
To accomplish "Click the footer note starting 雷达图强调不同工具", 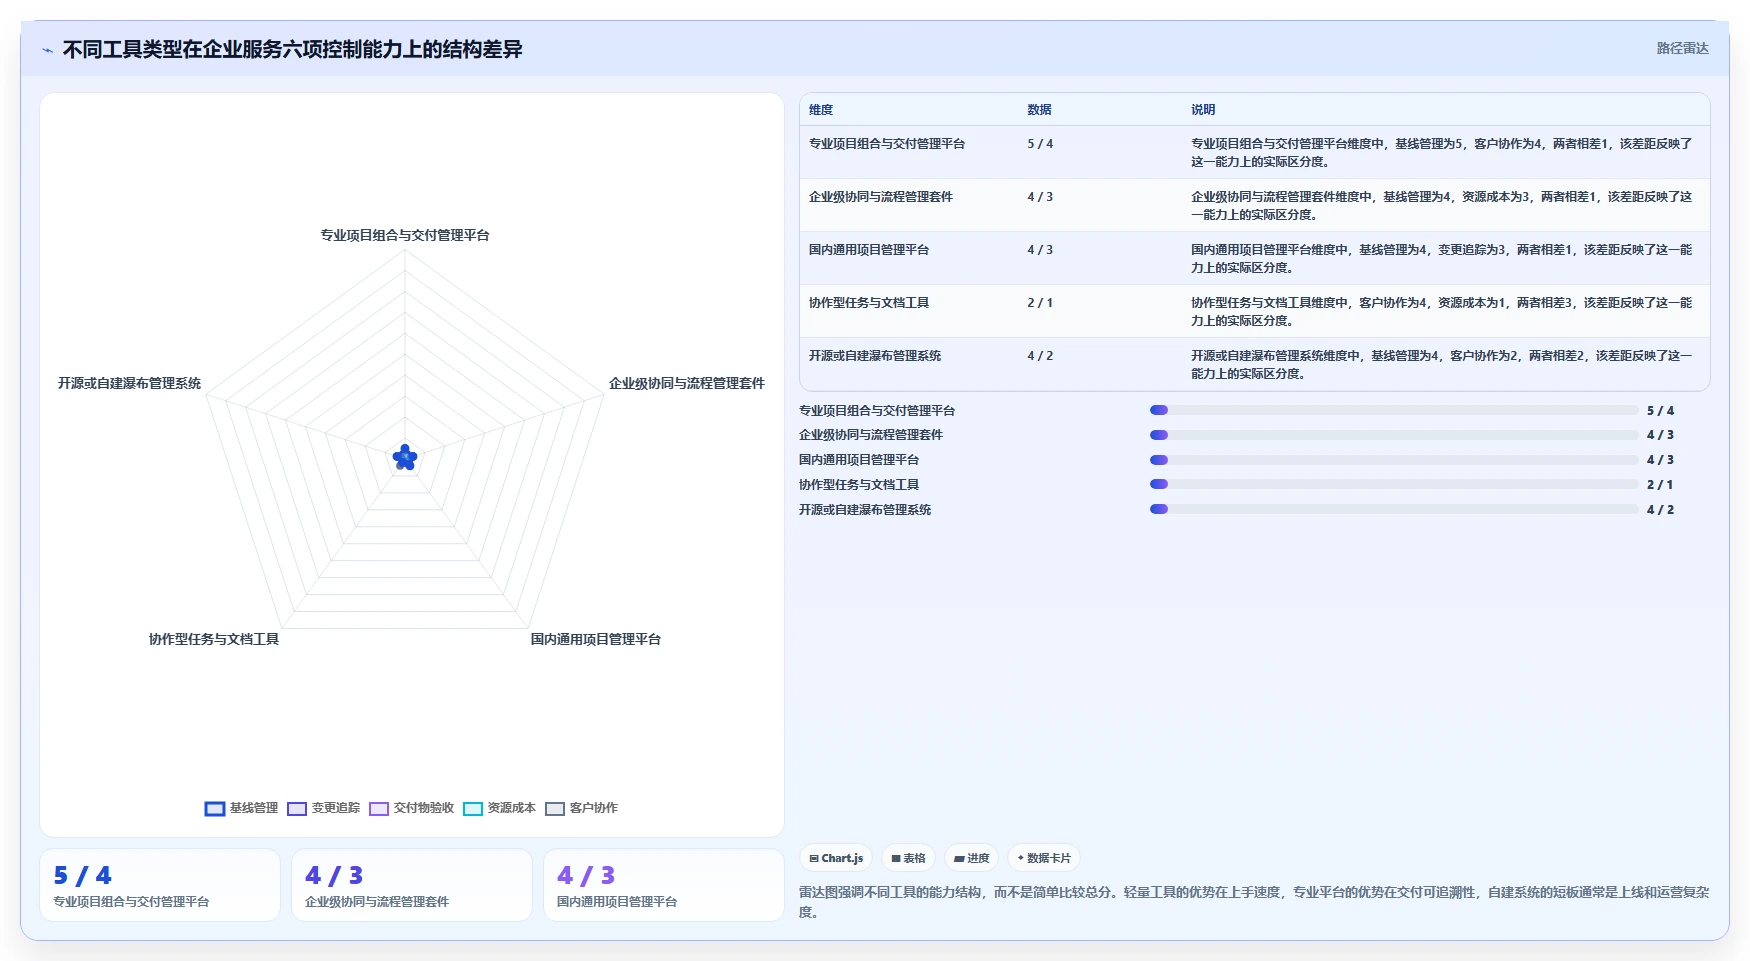I will point(1254,902).
